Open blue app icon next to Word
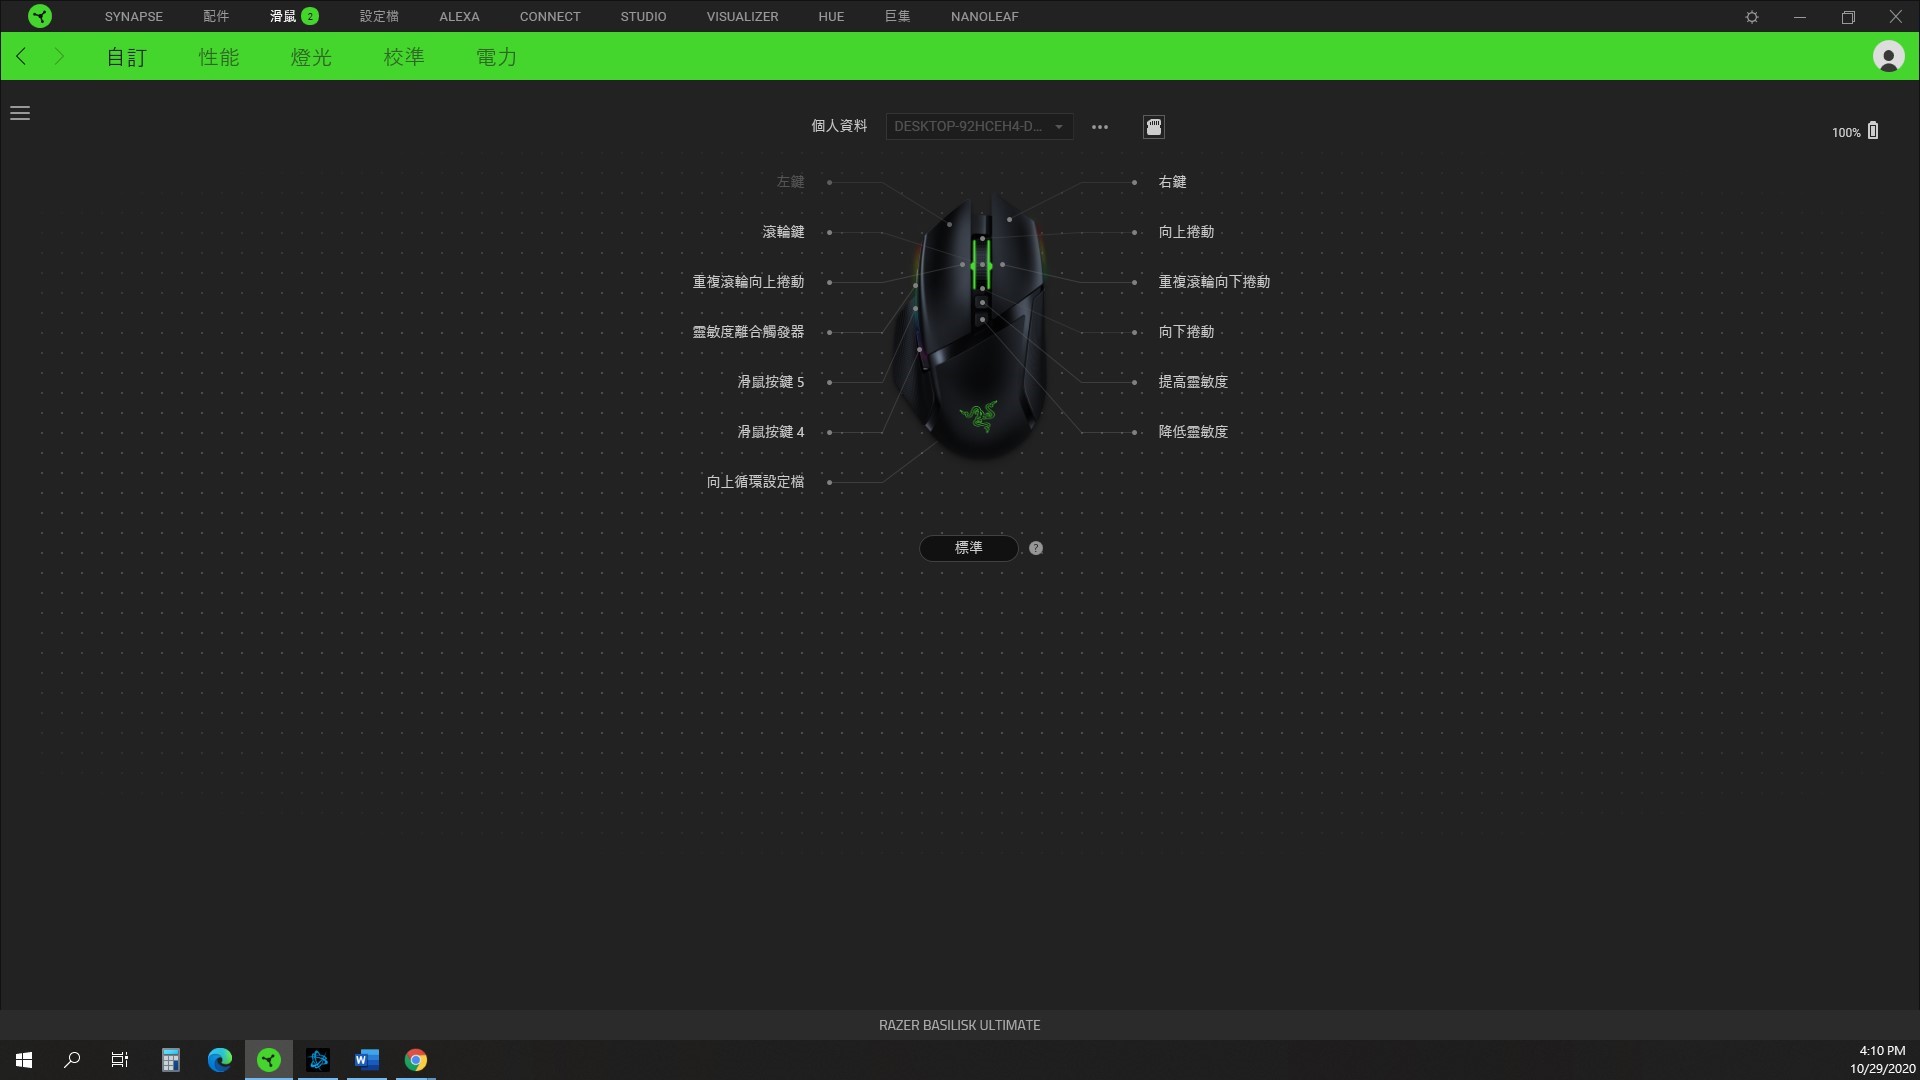 318,1060
